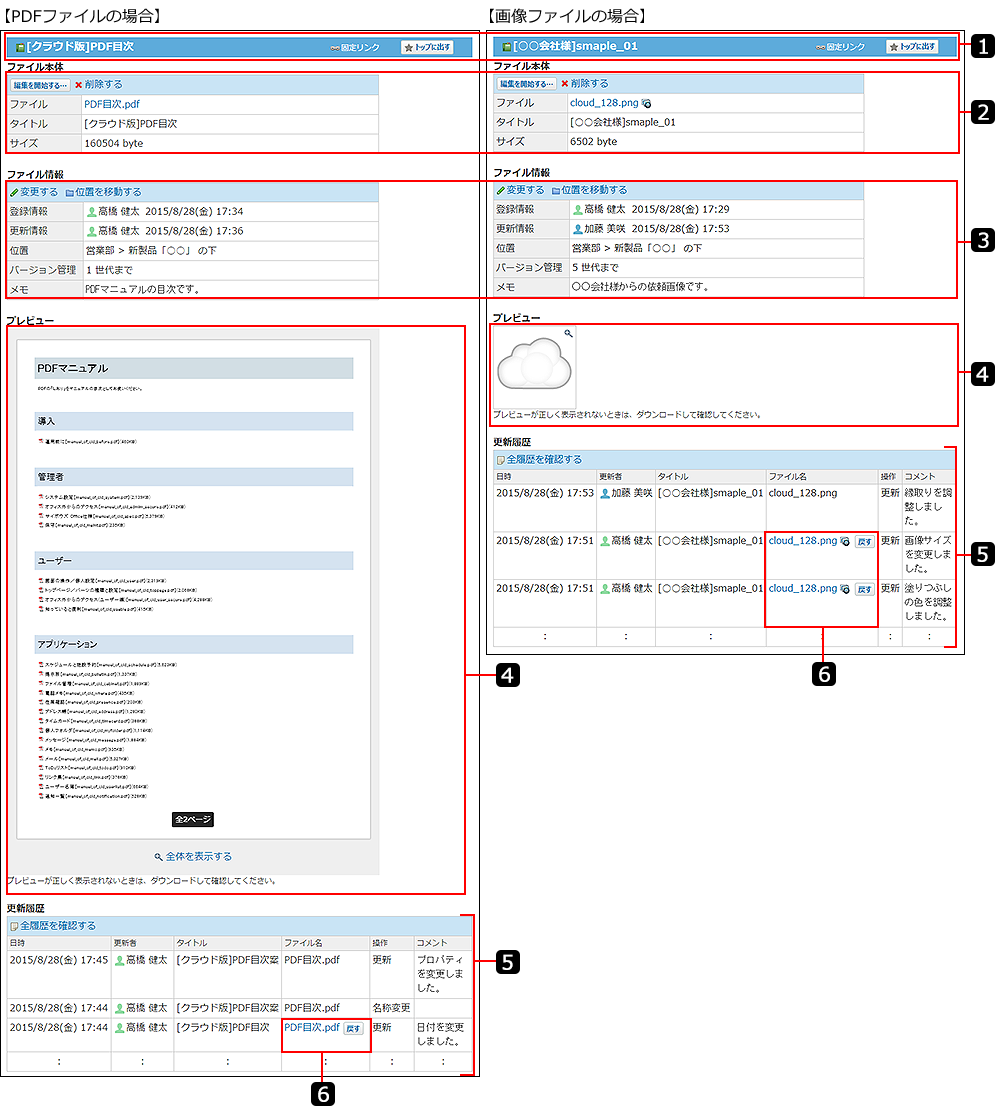Click 編集を開始する button above cloud_128.png
Image resolution: width=1000 pixels, height=1106 pixels.
[x=526, y=83]
